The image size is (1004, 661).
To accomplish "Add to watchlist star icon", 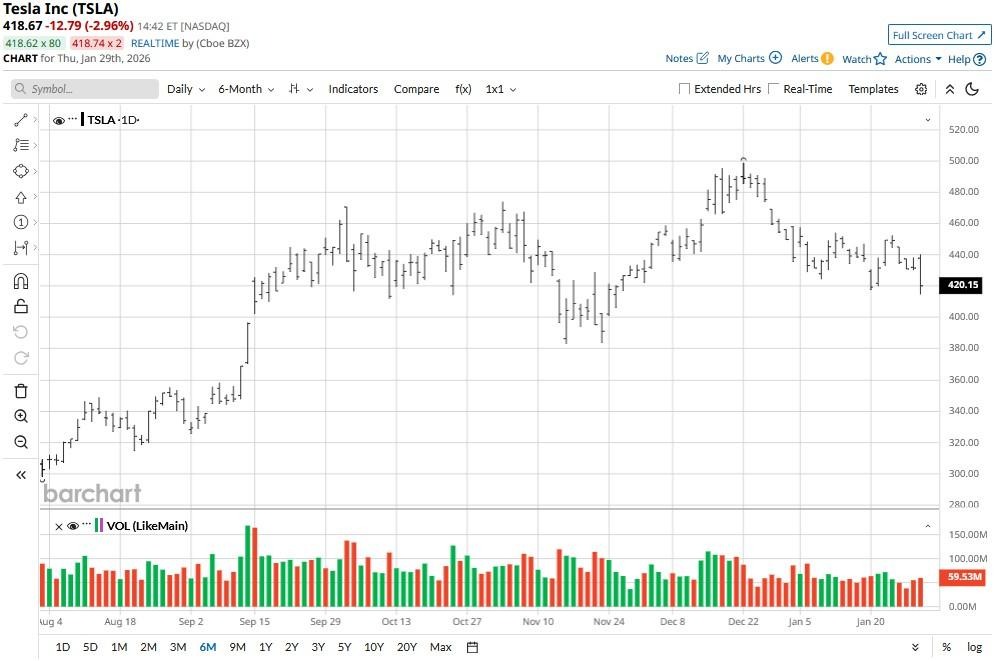I will pyautogui.click(x=880, y=59).
